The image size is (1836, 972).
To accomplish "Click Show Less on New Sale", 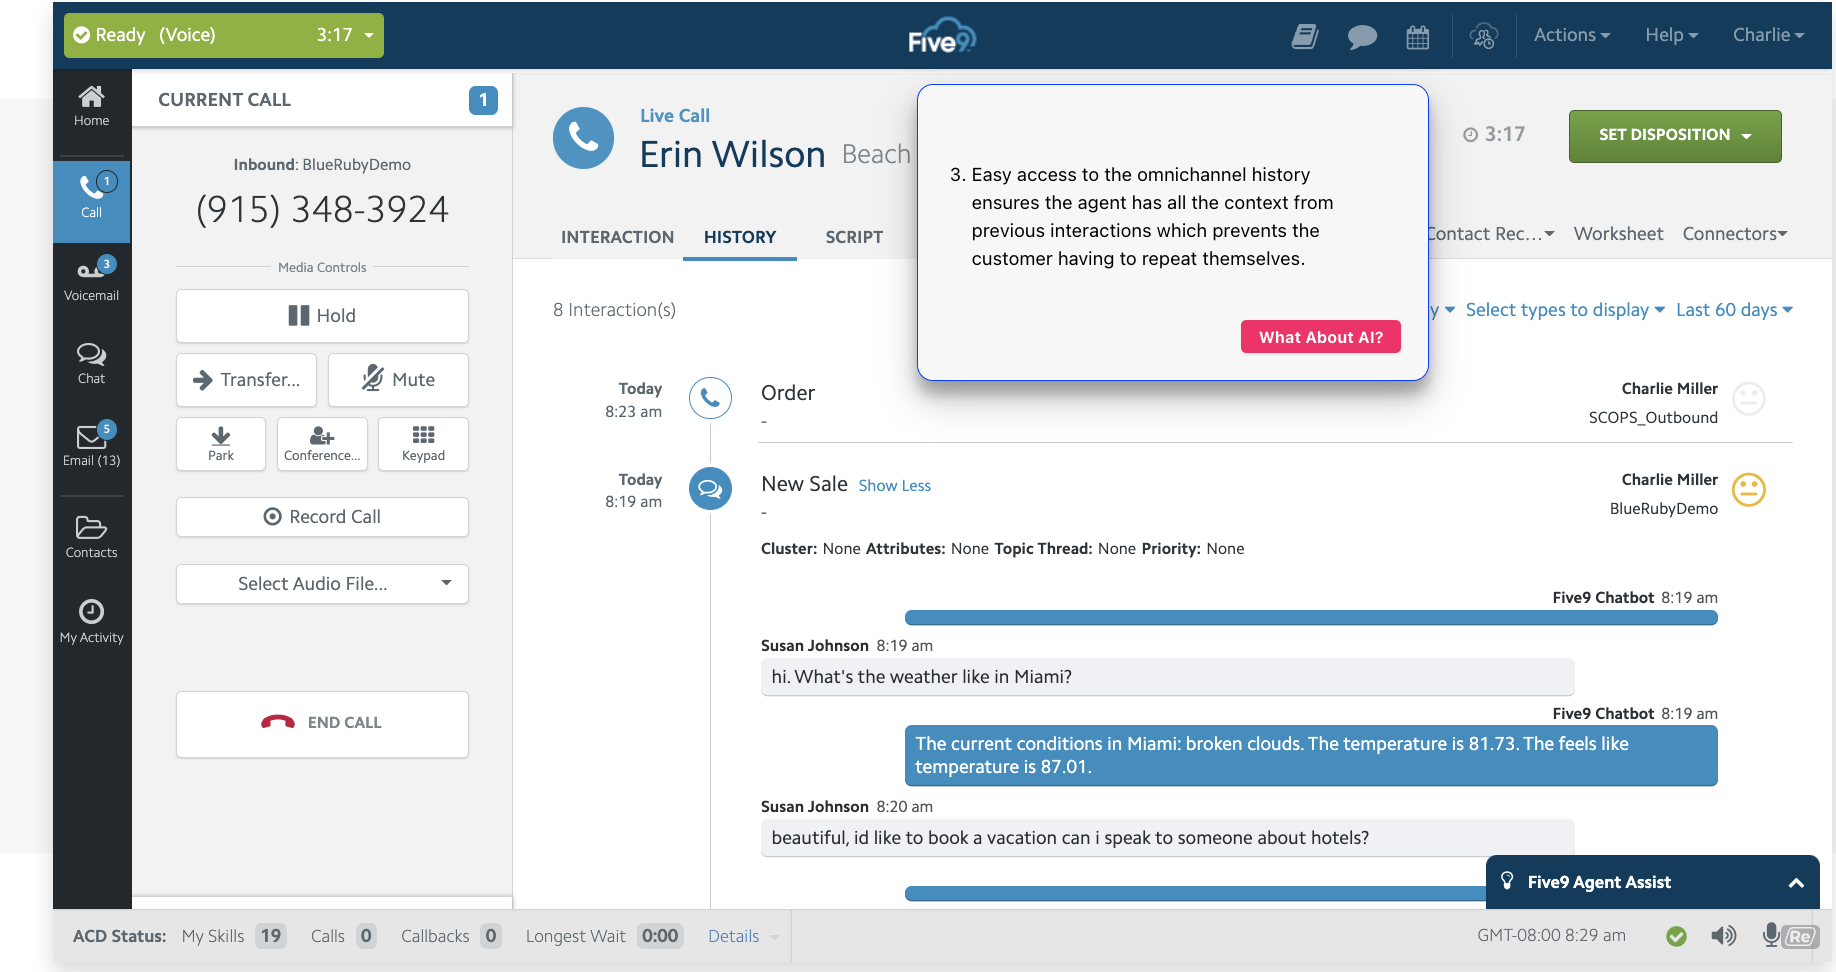I will [894, 486].
